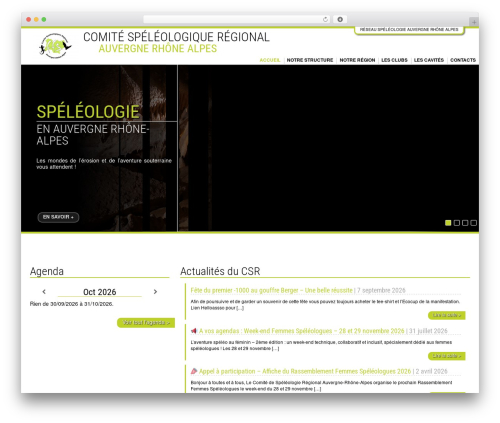Click Réseau Spéléologie Auvergne Rhône Alpes tab
Screen dimensions: 500x423
tap(409, 30)
